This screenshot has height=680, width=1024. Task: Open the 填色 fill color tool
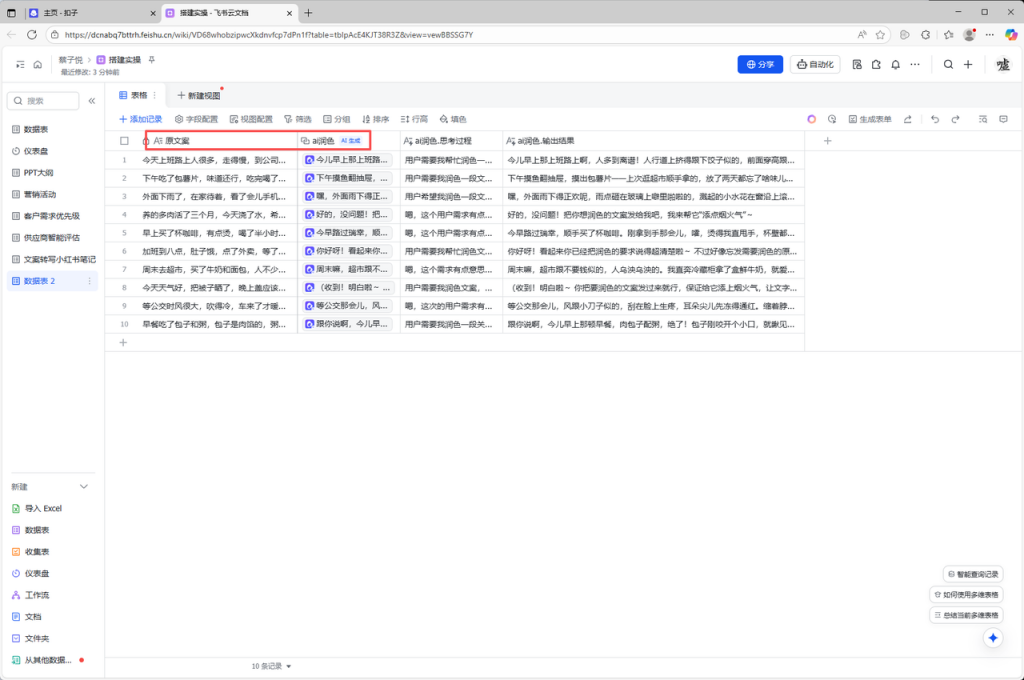coord(453,119)
